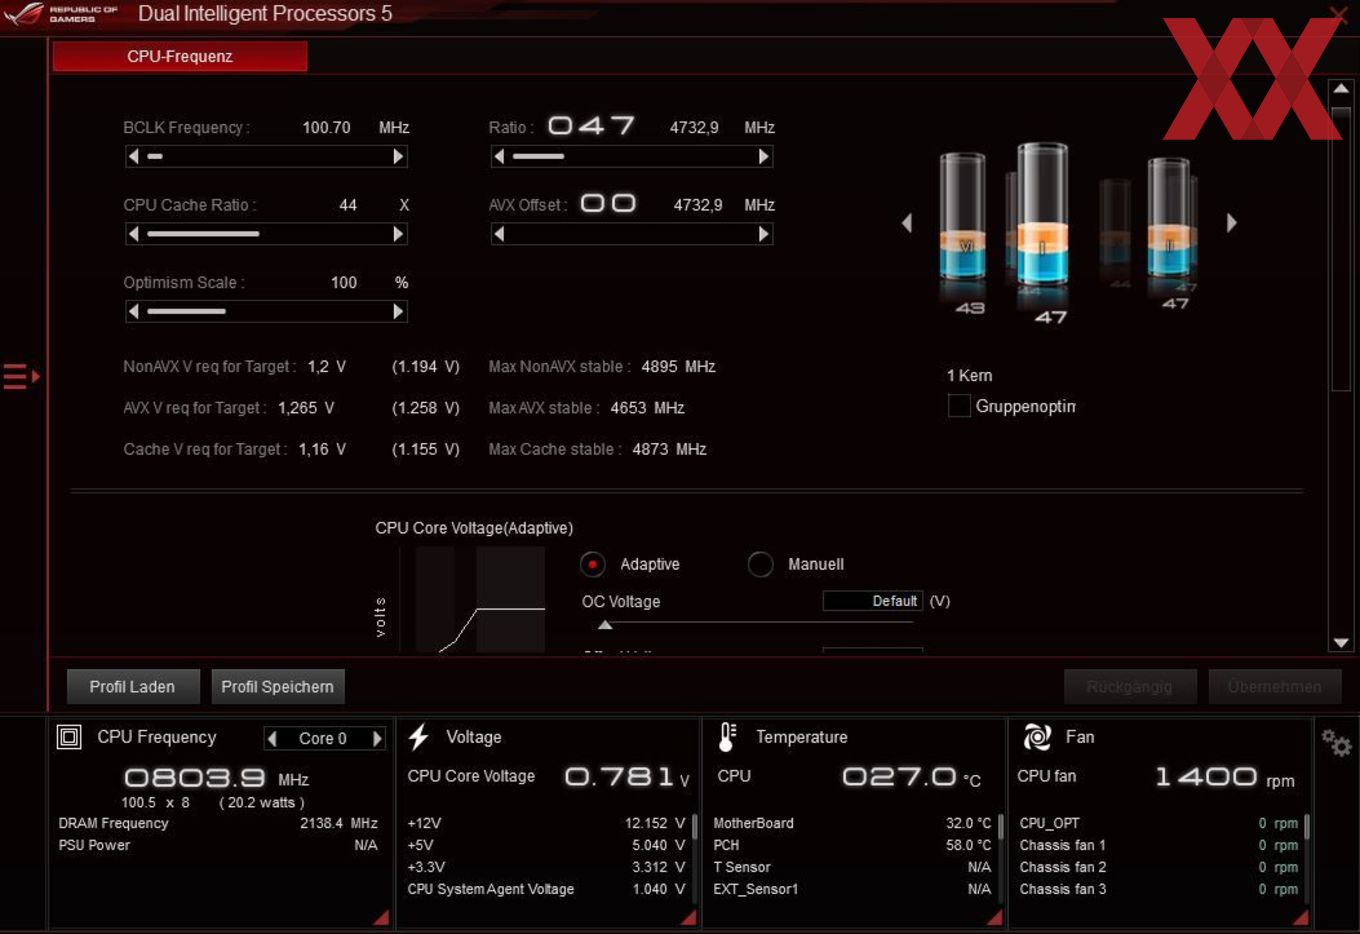Image resolution: width=1360 pixels, height=934 pixels.
Task: Click the CPU Cache Ratio slider track
Action: [266, 234]
